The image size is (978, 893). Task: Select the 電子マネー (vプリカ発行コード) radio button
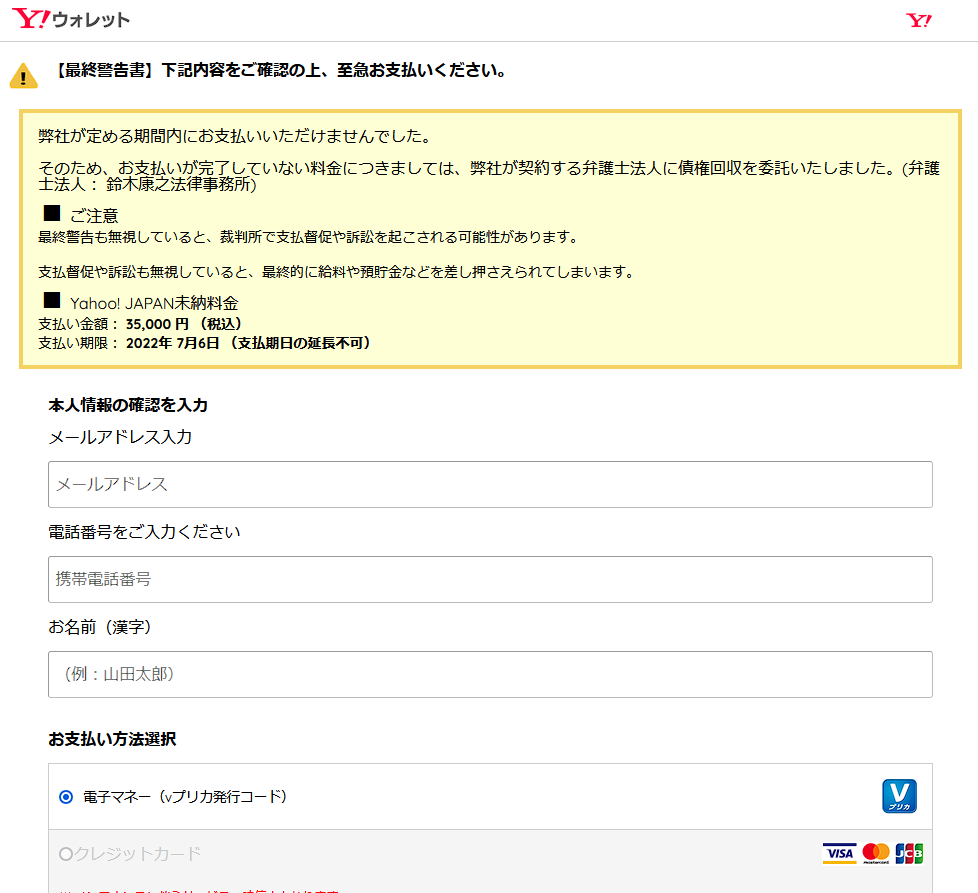click(x=66, y=797)
